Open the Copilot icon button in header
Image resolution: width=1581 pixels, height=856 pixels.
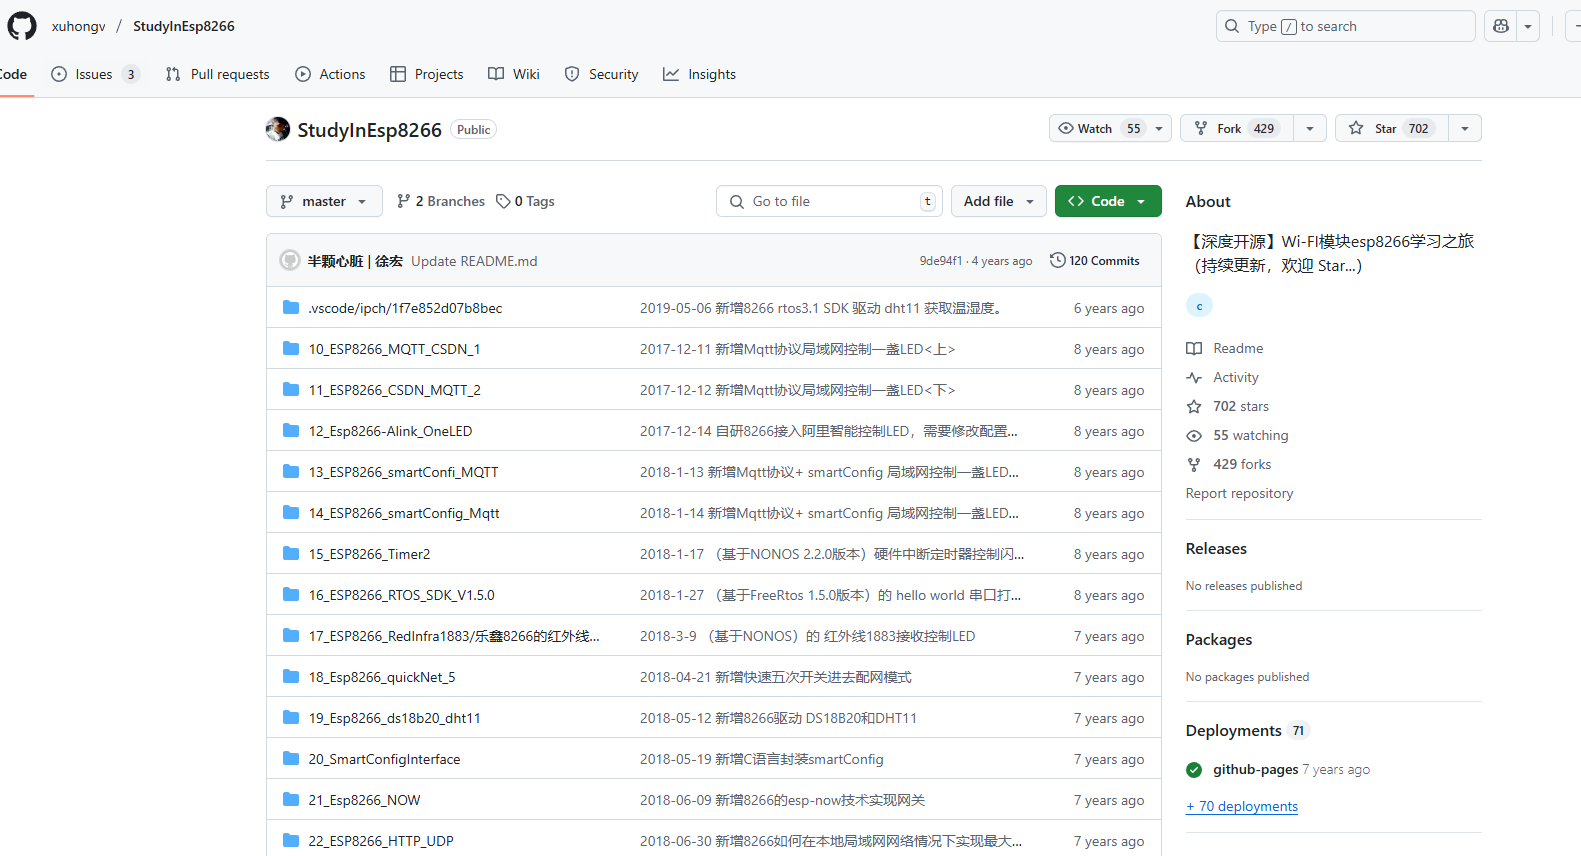pyautogui.click(x=1500, y=26)
